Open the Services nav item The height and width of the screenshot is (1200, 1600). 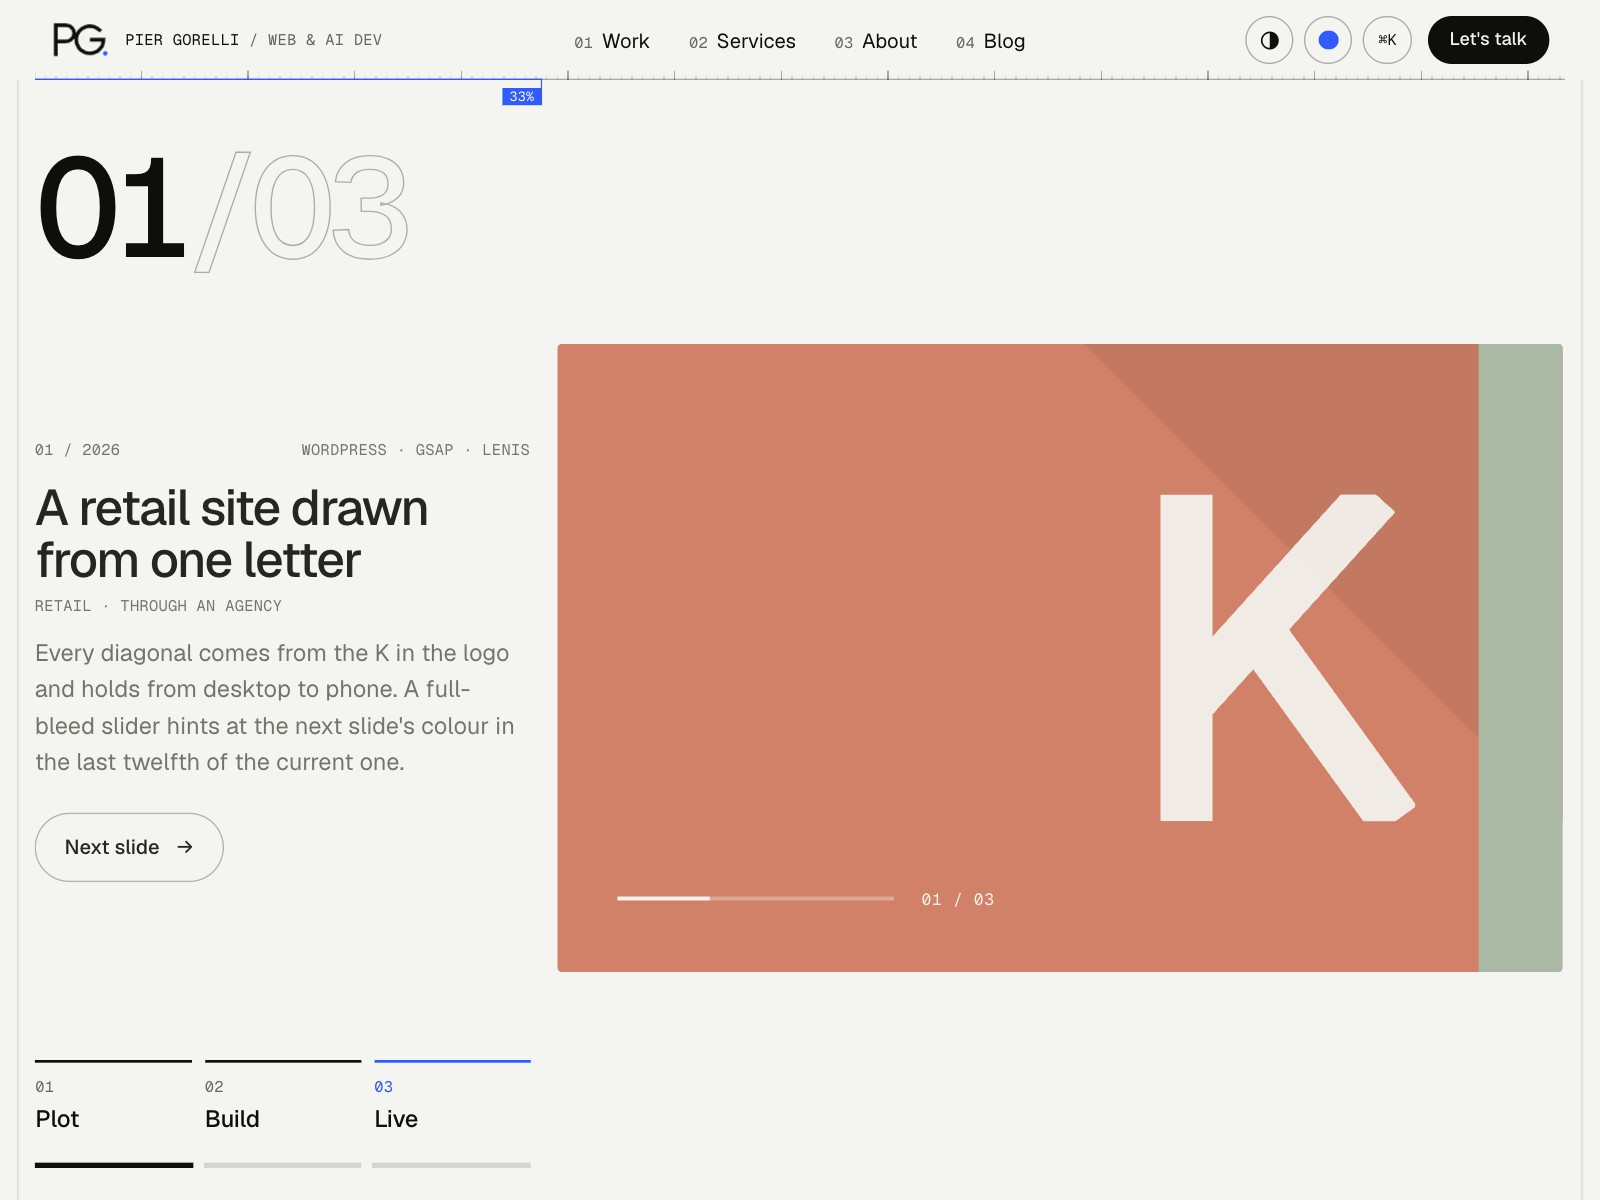click(742, 41)
